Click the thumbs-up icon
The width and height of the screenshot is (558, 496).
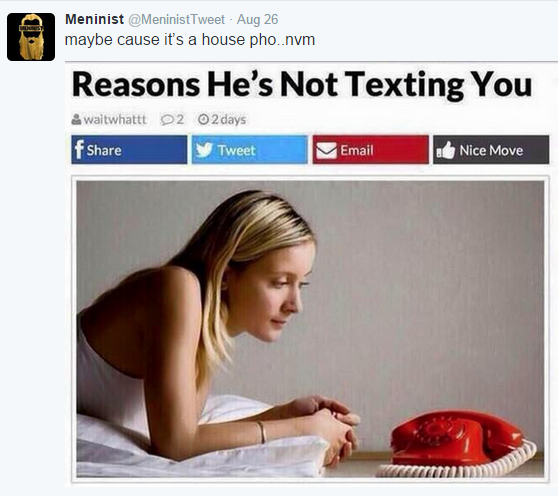(x=446, y=150)
